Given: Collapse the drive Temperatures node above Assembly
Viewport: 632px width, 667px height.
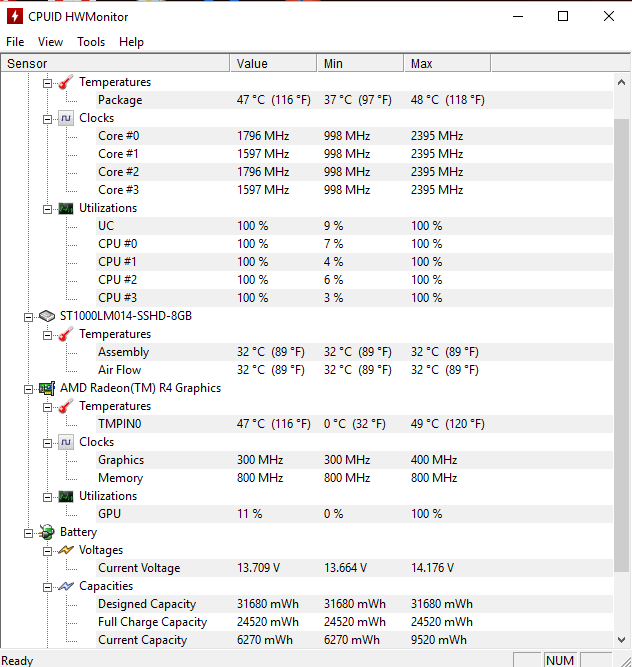Looking at the screenshot, I should [47, 335].
